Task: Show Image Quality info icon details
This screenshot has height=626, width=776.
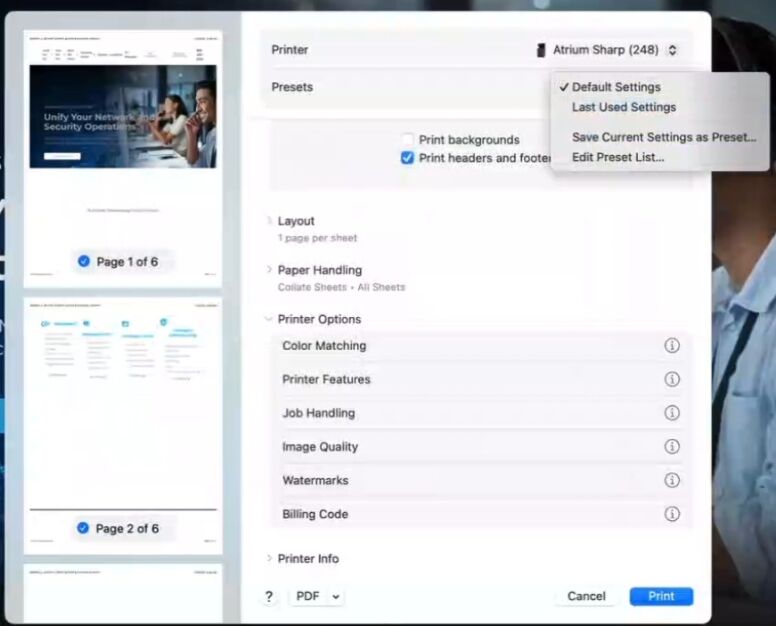Action: pos(672,447)
